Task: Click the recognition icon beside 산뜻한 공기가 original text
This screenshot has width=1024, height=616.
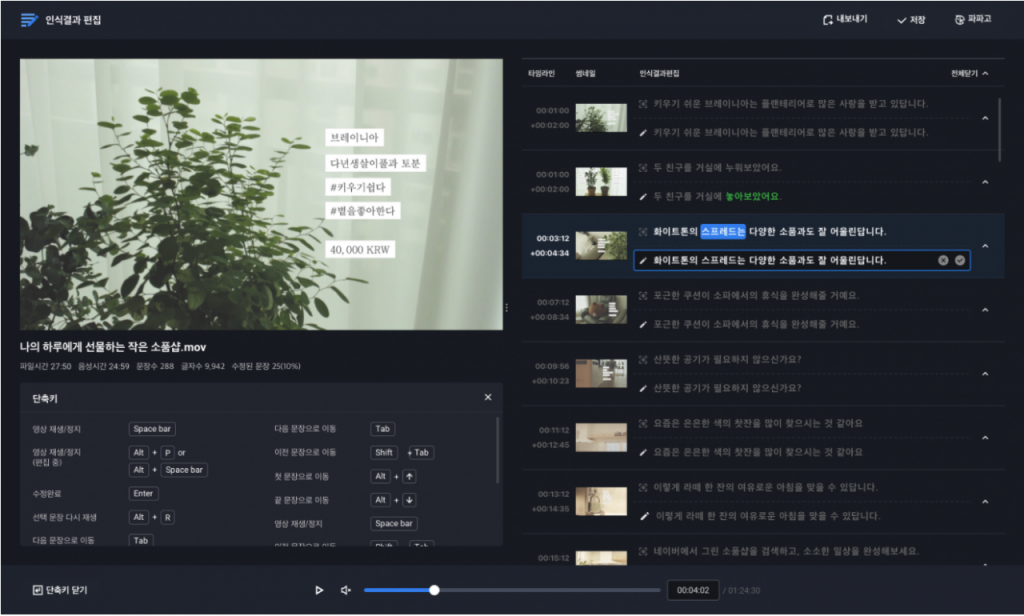Action: (x=643, y=359)
